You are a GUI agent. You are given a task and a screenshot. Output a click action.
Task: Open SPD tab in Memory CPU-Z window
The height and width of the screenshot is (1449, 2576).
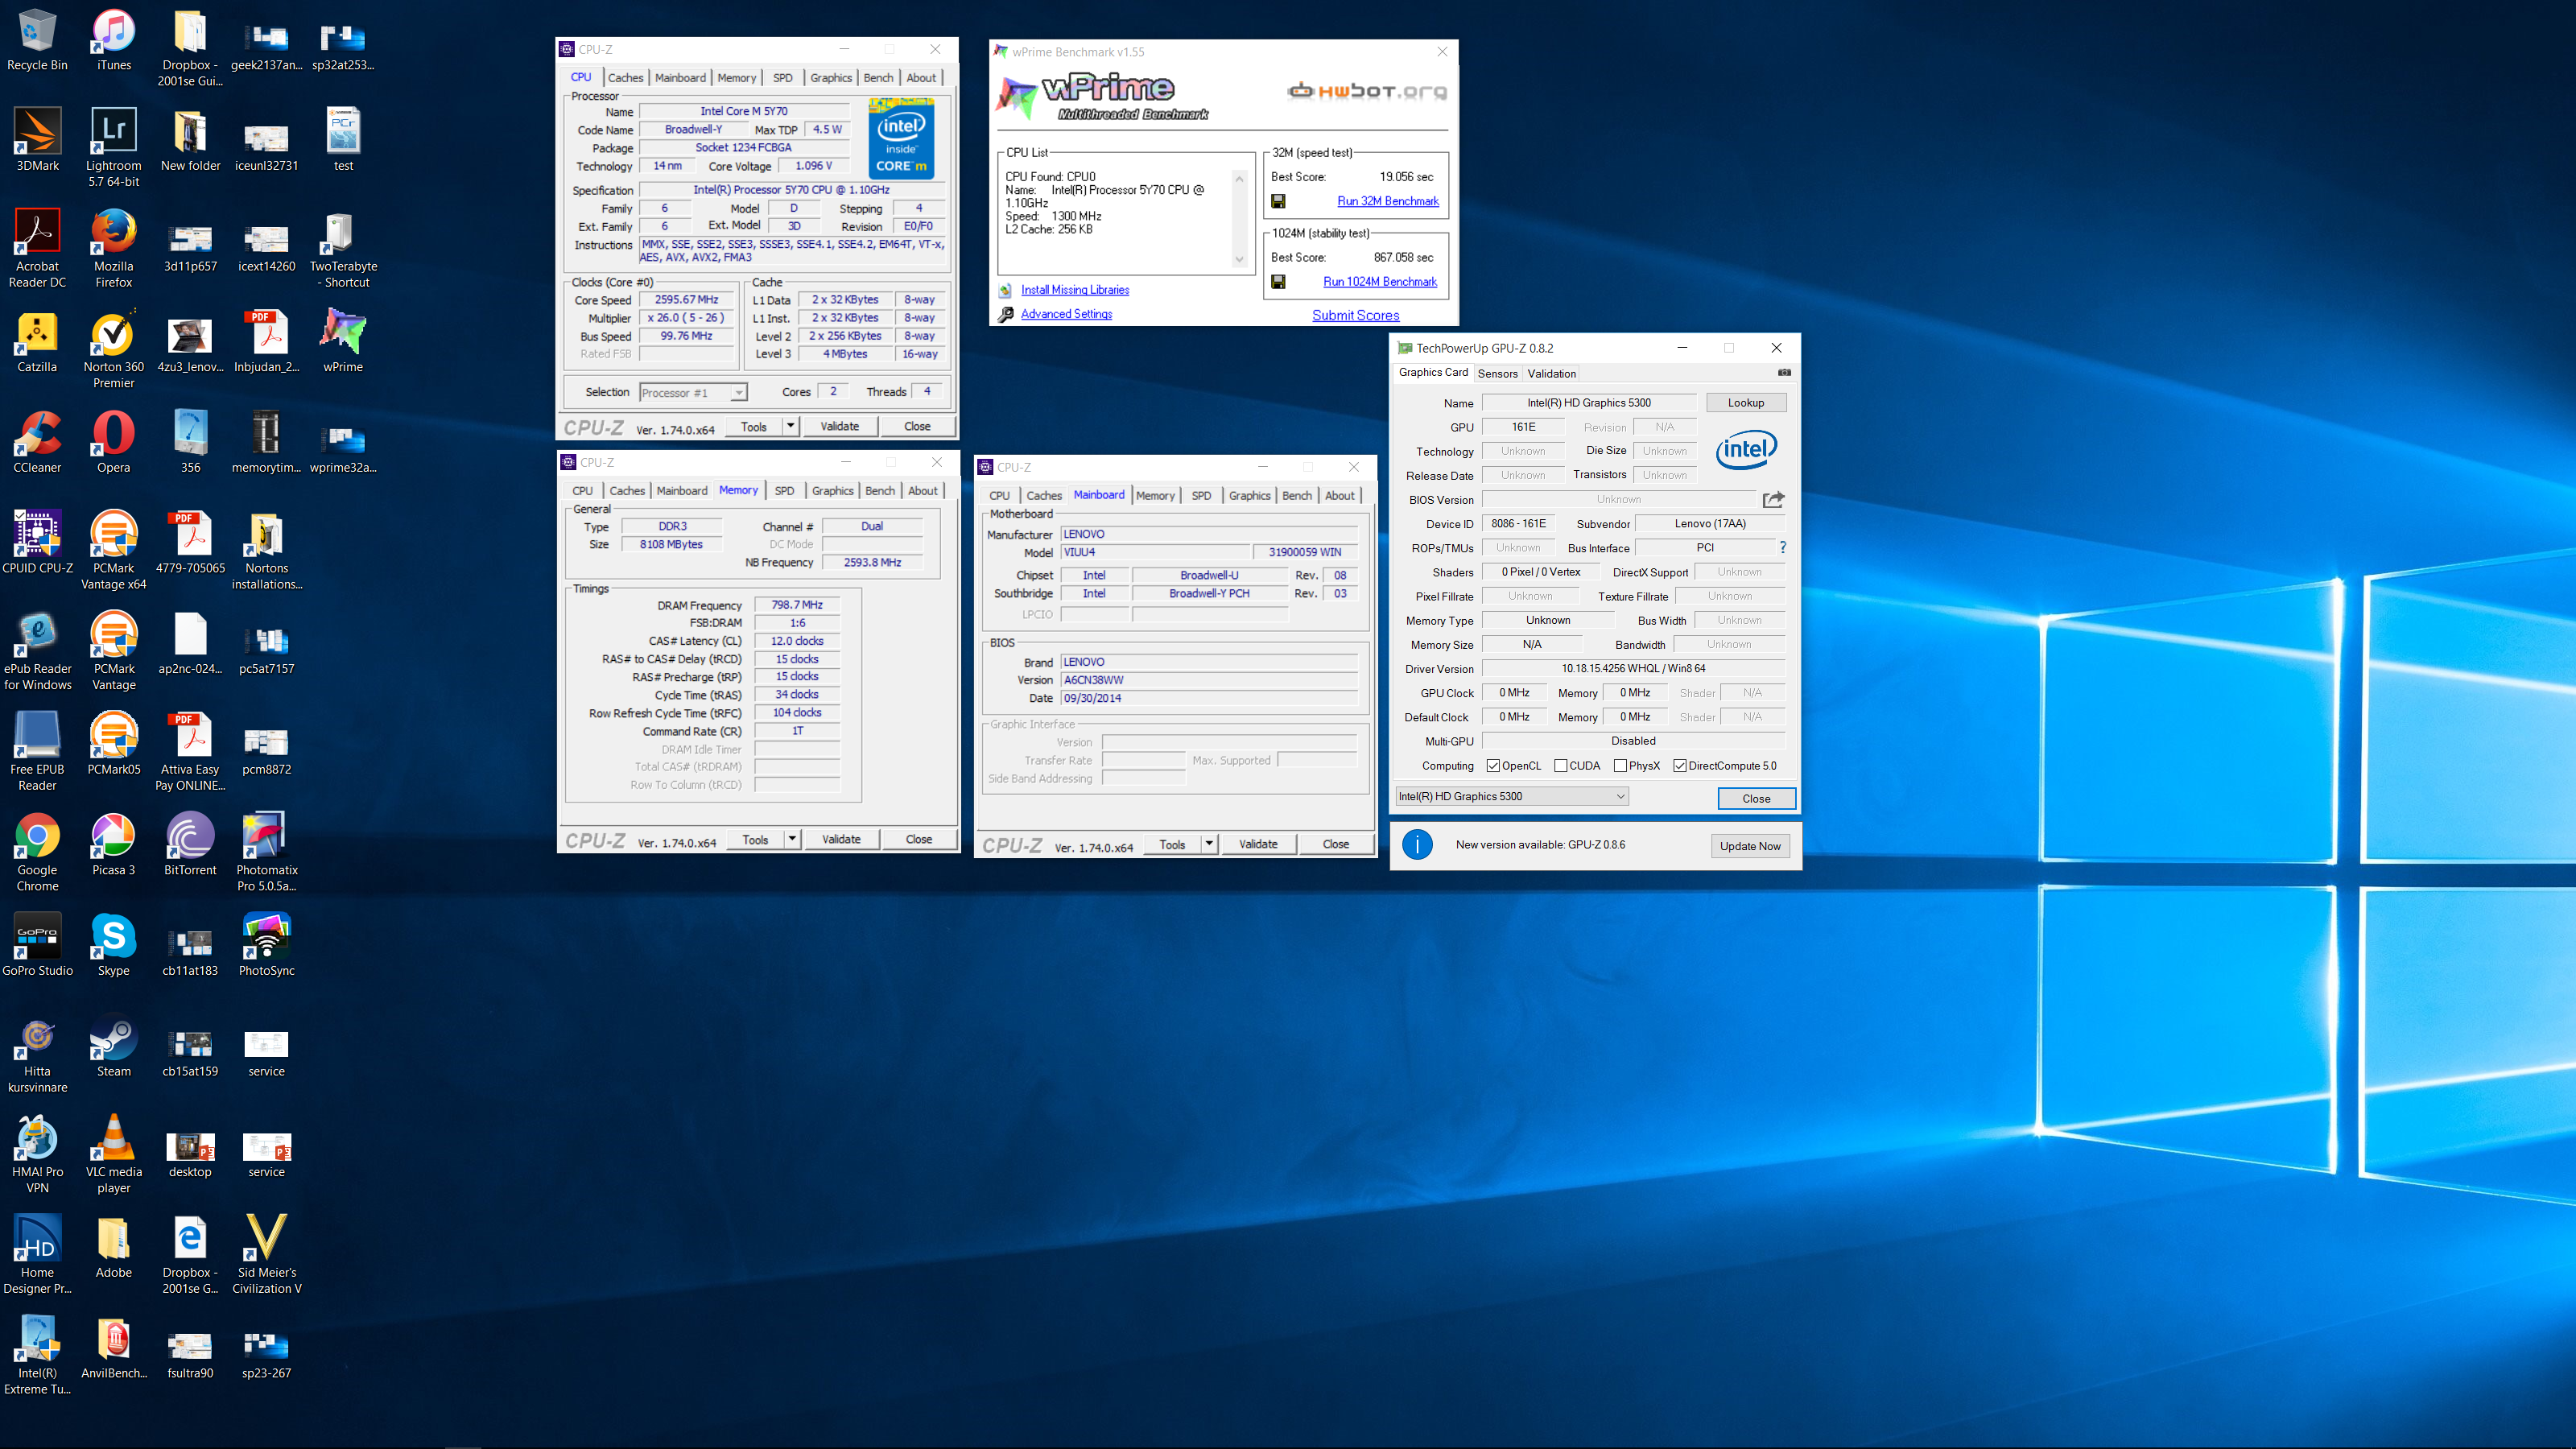785,490
